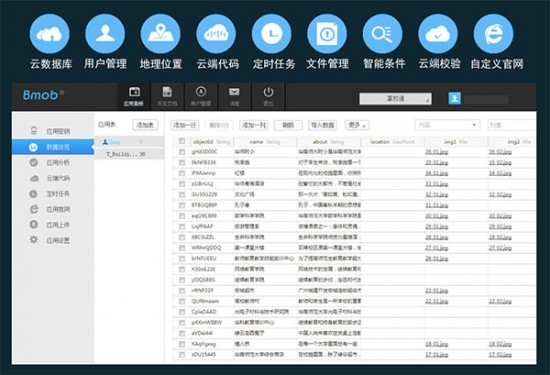
Task: Open the 开发文档 top tab
Action: (x=167, y=96)
